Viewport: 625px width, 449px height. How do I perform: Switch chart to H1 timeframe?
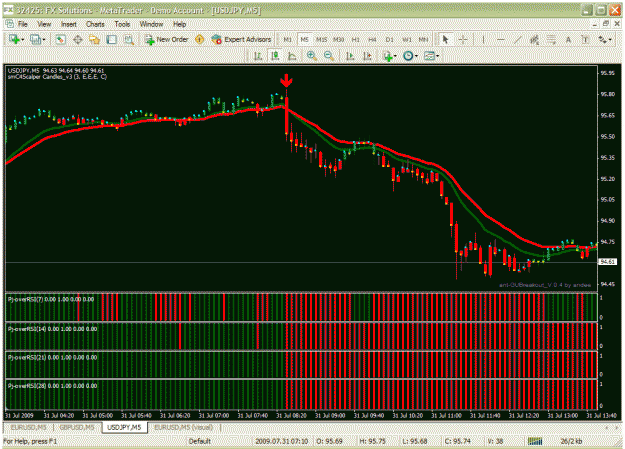[x=356, y=39]
